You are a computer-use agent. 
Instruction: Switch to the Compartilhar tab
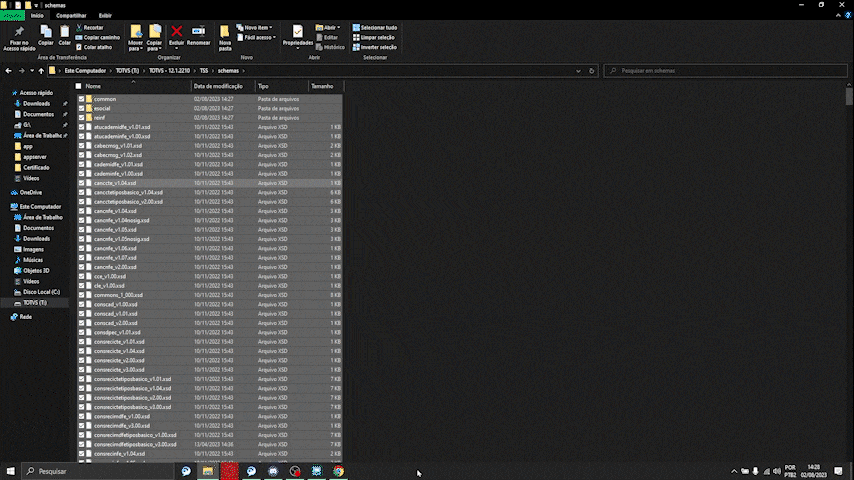(x=71, y=16)
